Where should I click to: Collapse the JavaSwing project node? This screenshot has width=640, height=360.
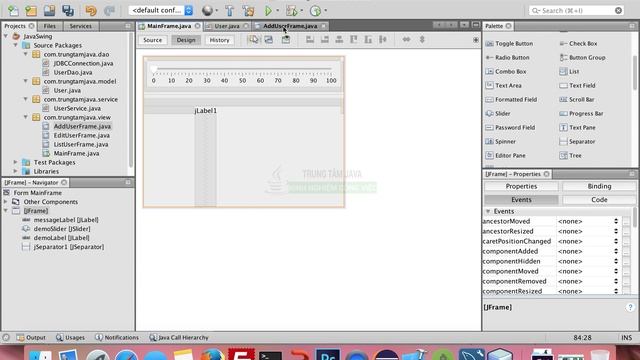tap(6, 36)
